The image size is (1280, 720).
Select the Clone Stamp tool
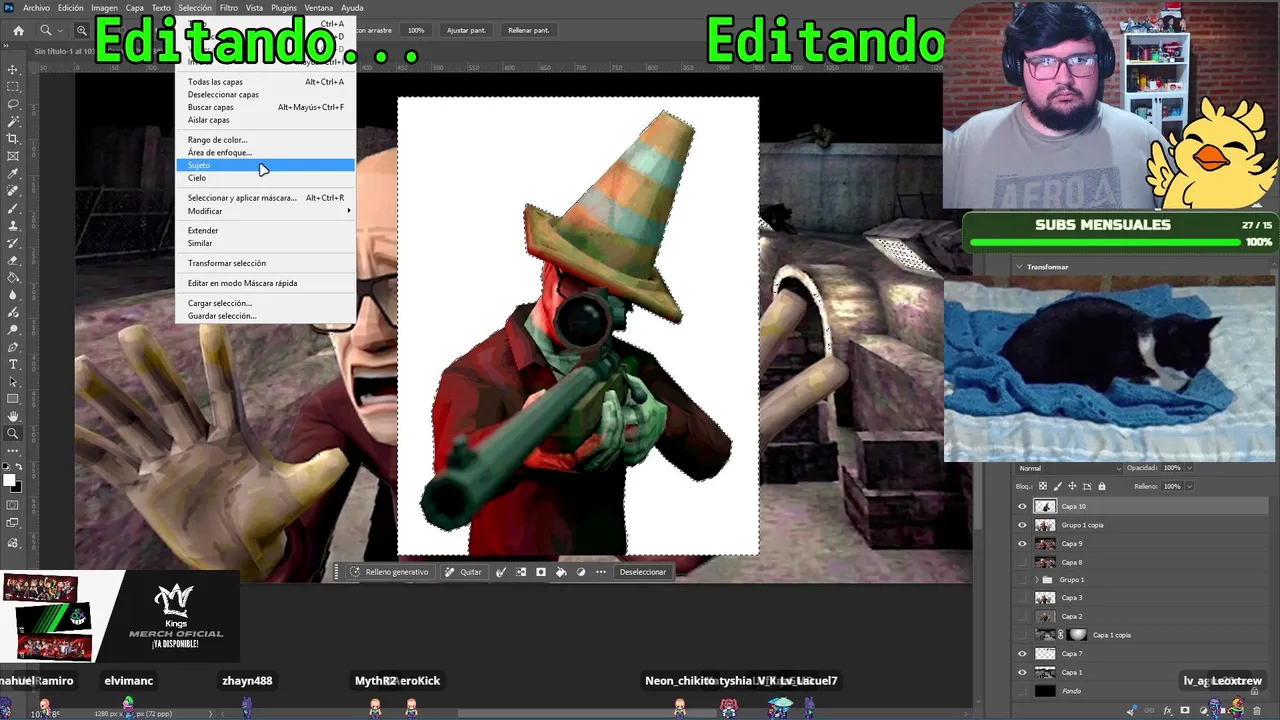13,226
